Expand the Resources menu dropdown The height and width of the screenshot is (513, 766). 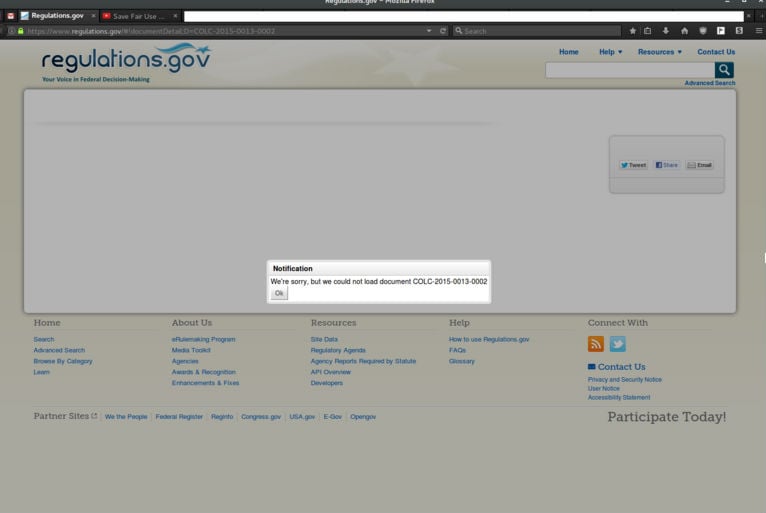coord(660,52)
